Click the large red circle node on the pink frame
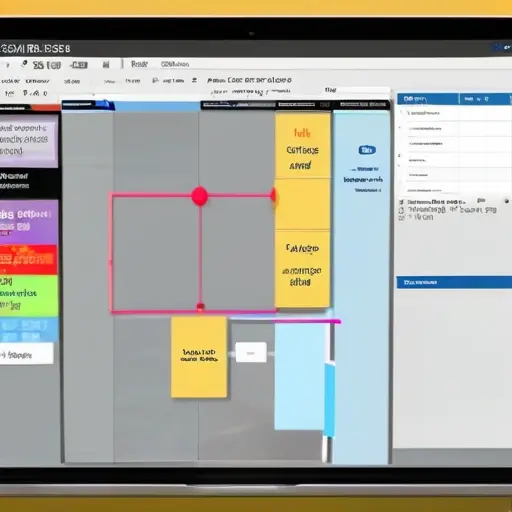Viewport: 512px width, 512px height. (200, 196)
